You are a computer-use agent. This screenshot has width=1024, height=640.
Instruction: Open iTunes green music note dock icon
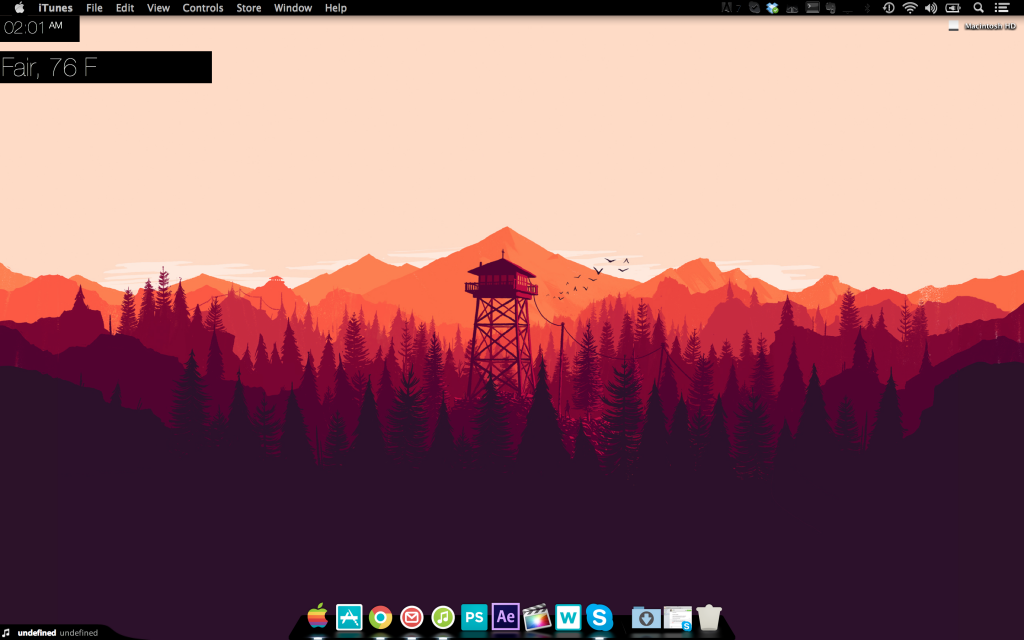tap(443, 617)
